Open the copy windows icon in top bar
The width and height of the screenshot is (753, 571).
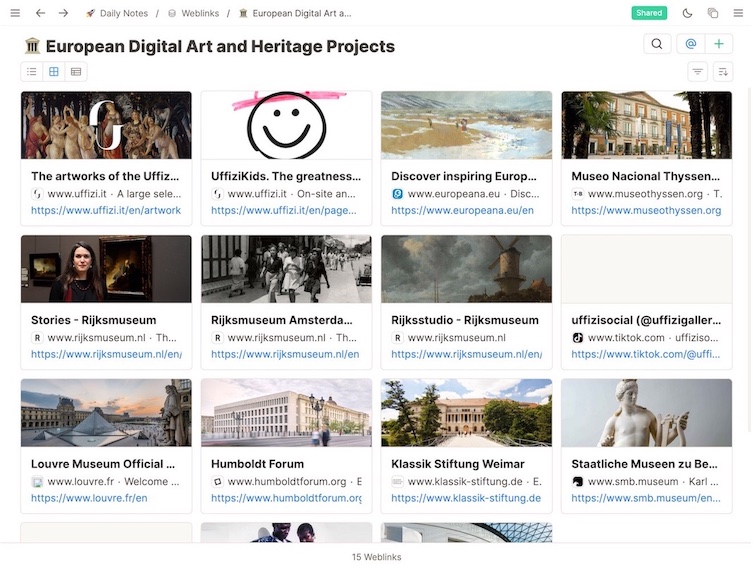(x=713, y=13)
